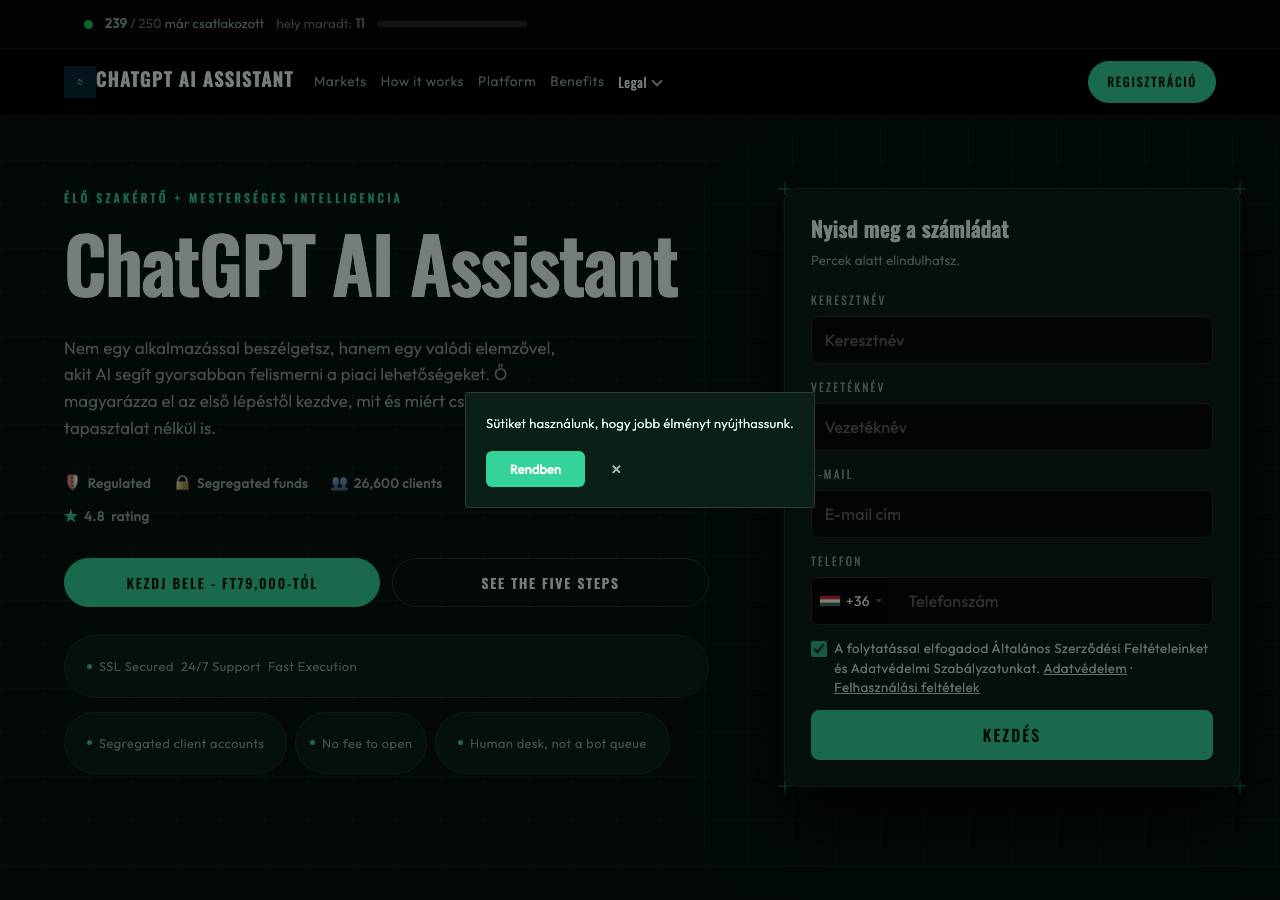Click the shield icon next to Regulated

coord(72,483)
